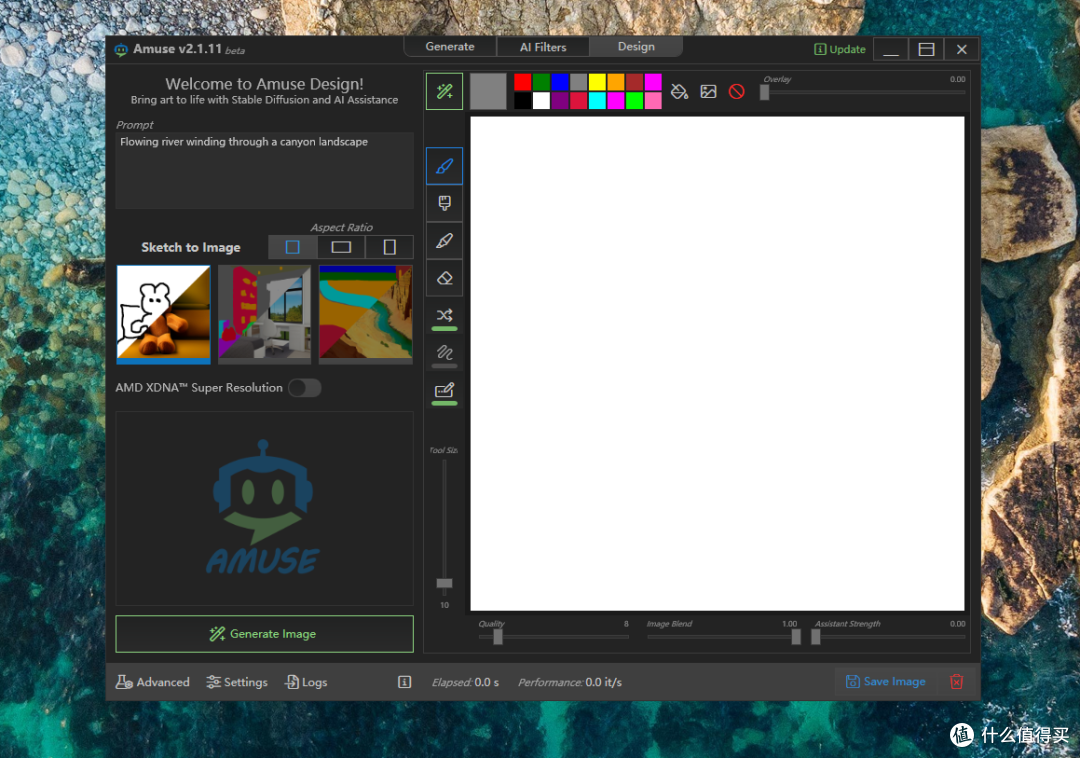Click the red trash delete icon
The width and height of the screenshot is (1080, 758).
click(x=956, y=681)
